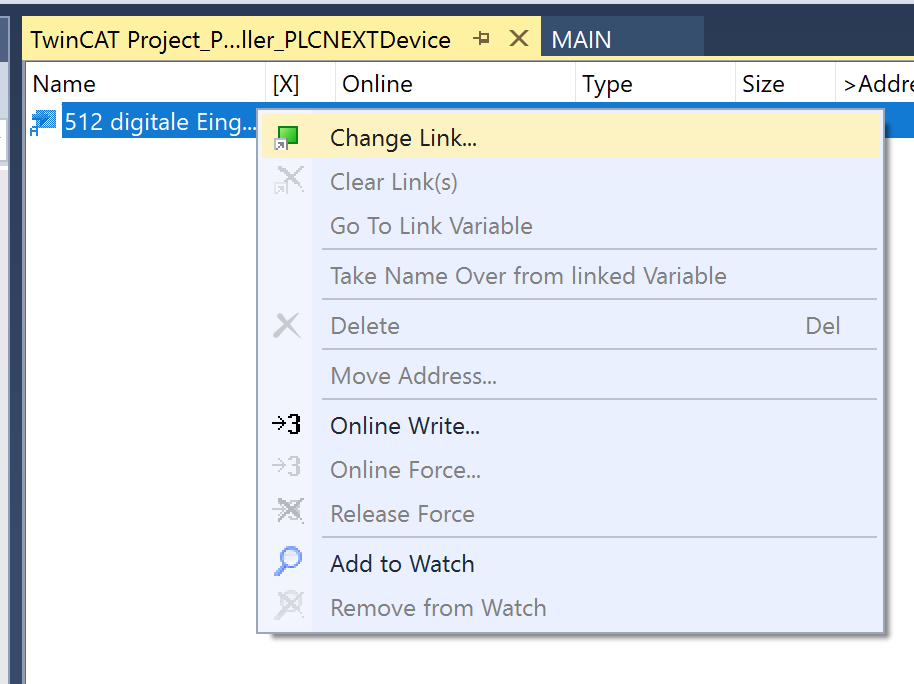914x684 pixels.
Task: Click the Remove from Watch crossed icon
Action: (x=289, y=605)
